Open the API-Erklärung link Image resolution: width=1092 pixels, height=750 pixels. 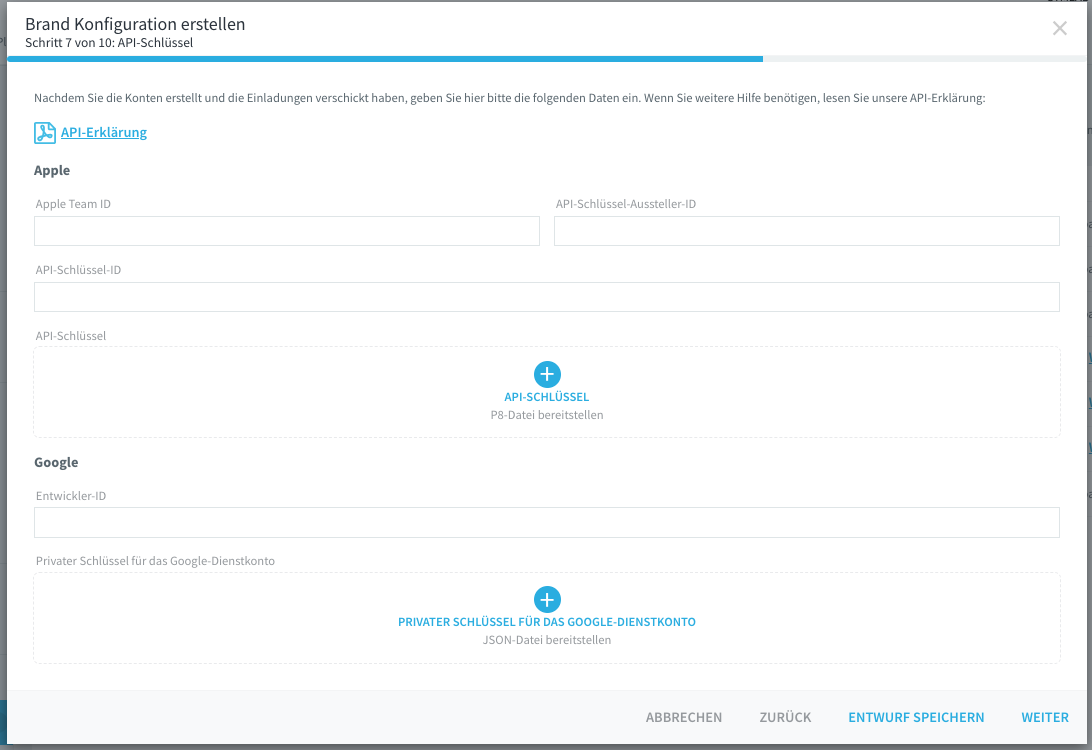[x=104, y=132]
